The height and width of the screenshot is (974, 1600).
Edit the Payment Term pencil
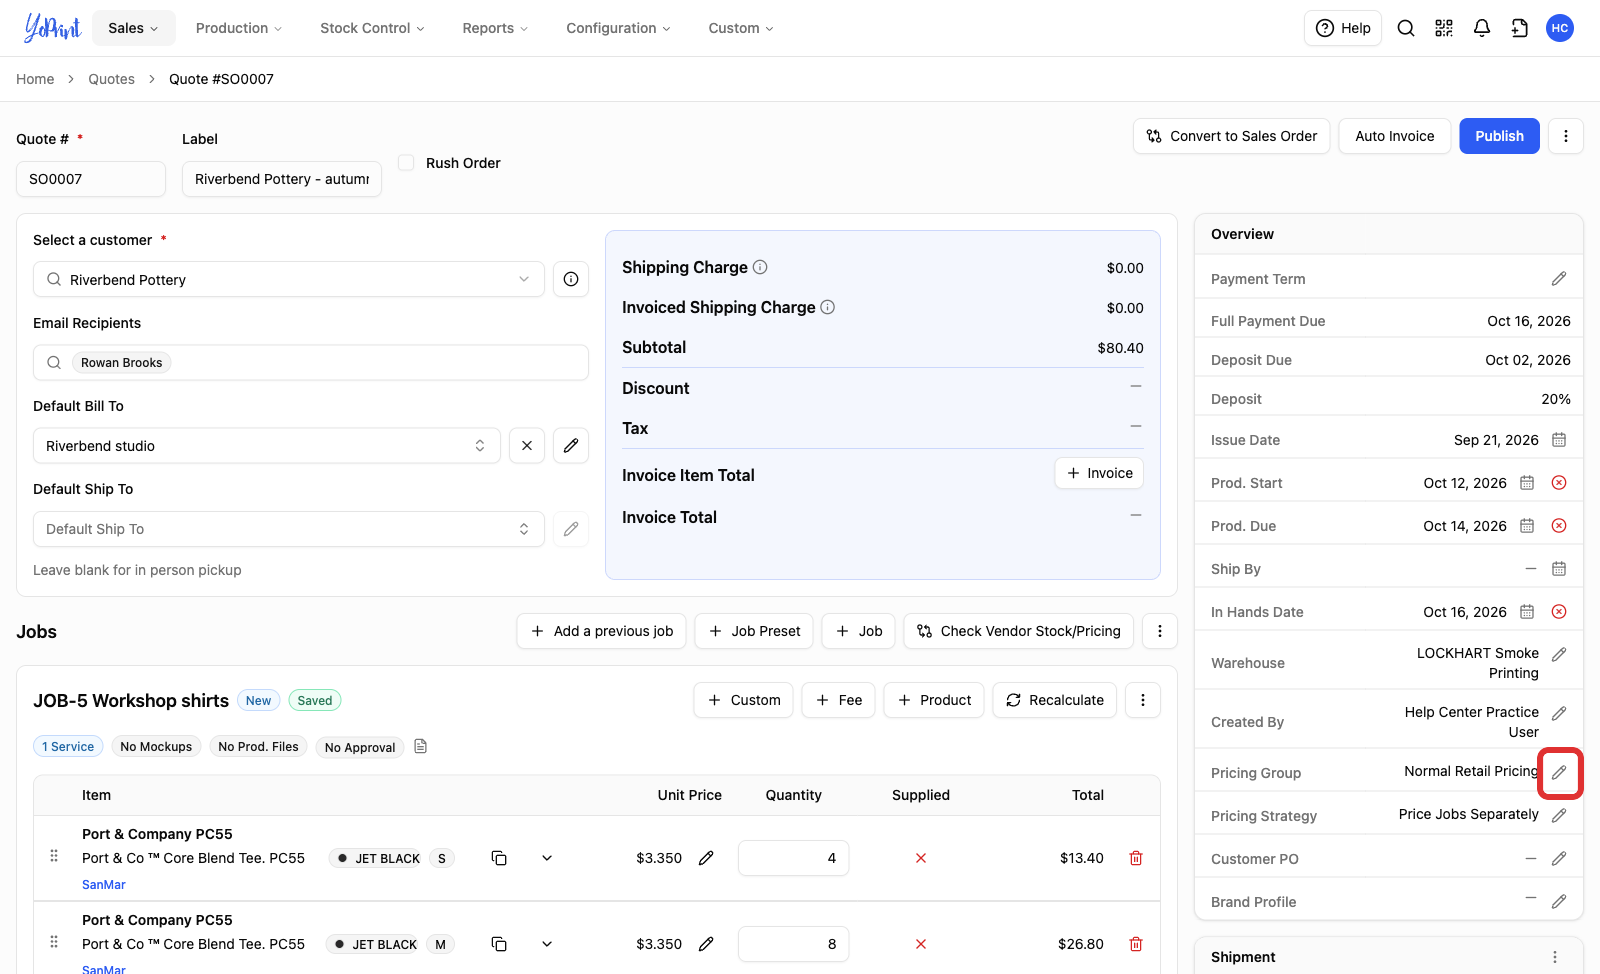[1559, 279]
